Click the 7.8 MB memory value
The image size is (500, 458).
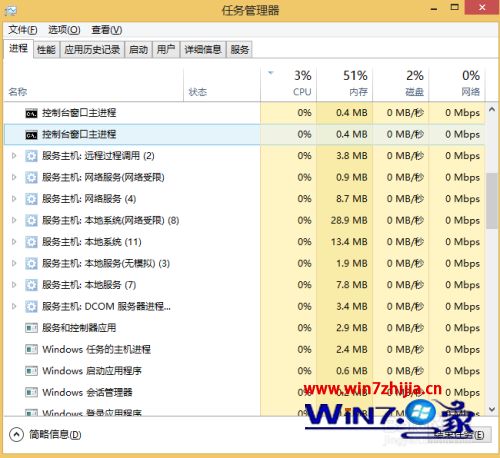pos(352,285)
